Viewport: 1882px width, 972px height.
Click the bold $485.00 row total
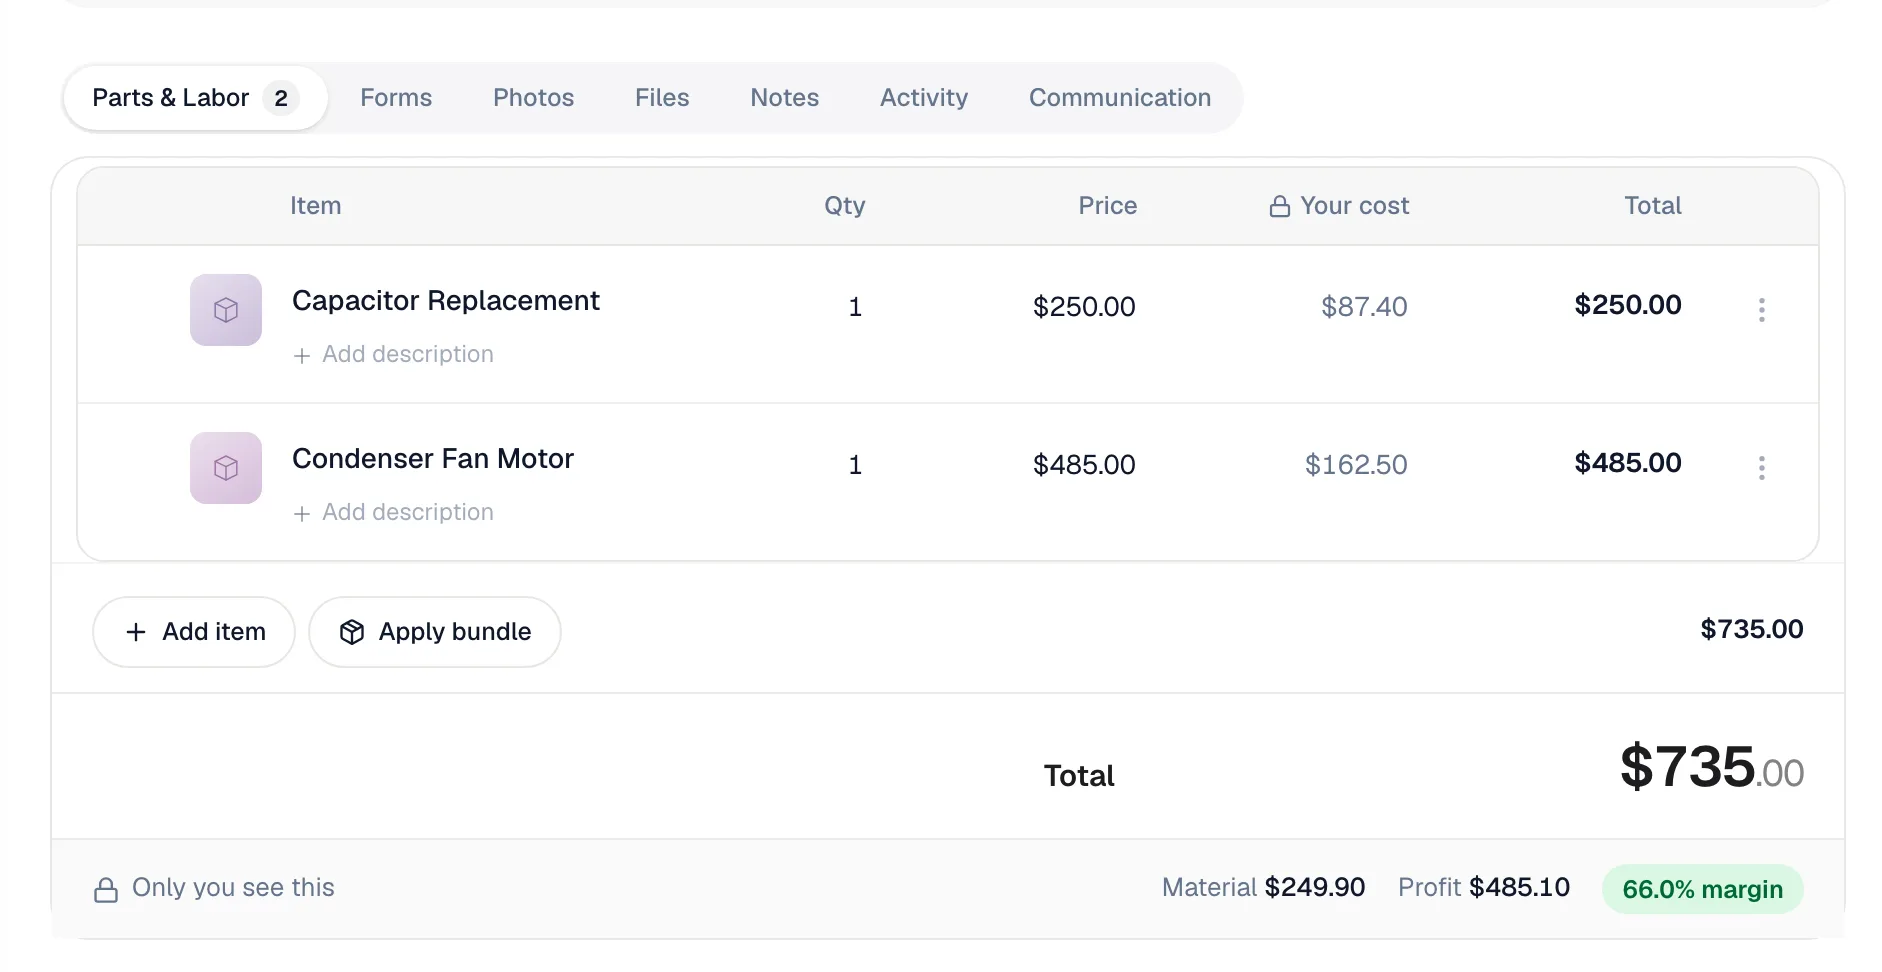[x=1628, y=463]
